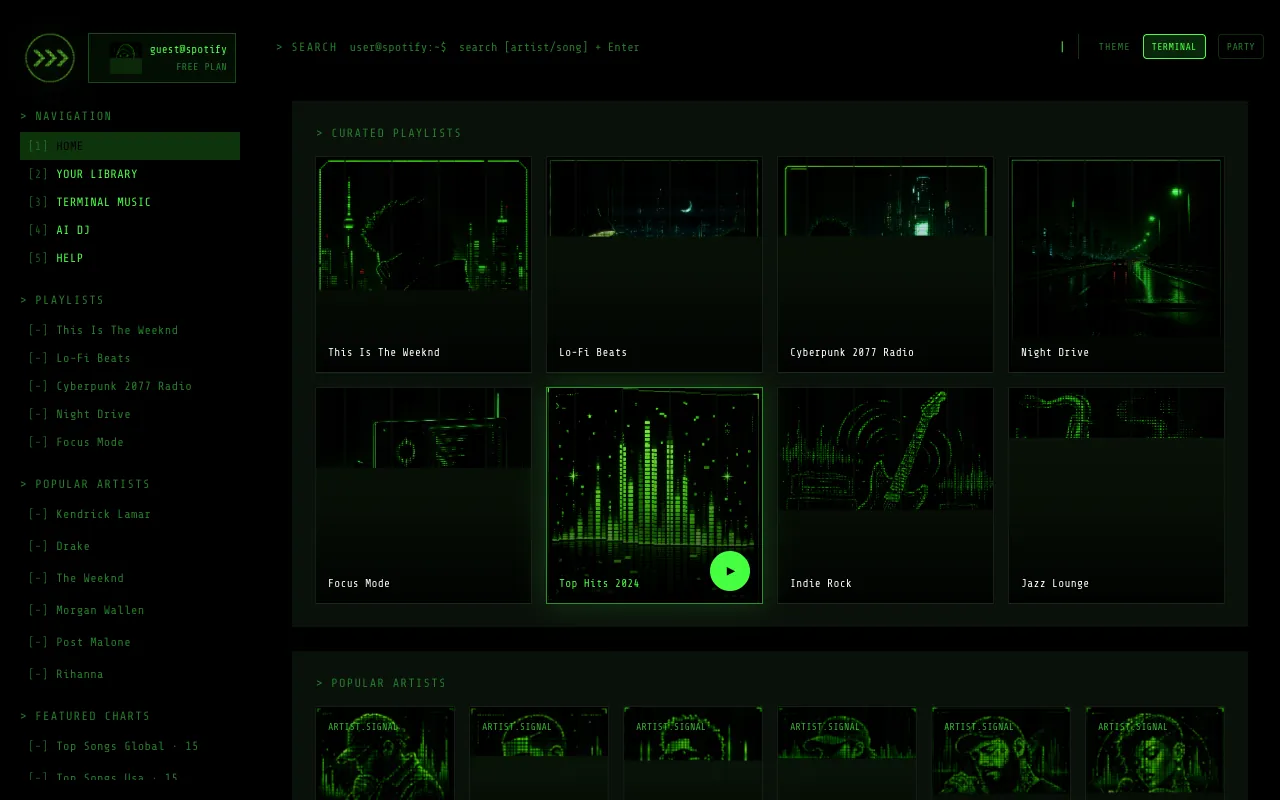
Task: Open Cyberpunk 2077 Radio playlist card
Action: click(x=885, y=264)
